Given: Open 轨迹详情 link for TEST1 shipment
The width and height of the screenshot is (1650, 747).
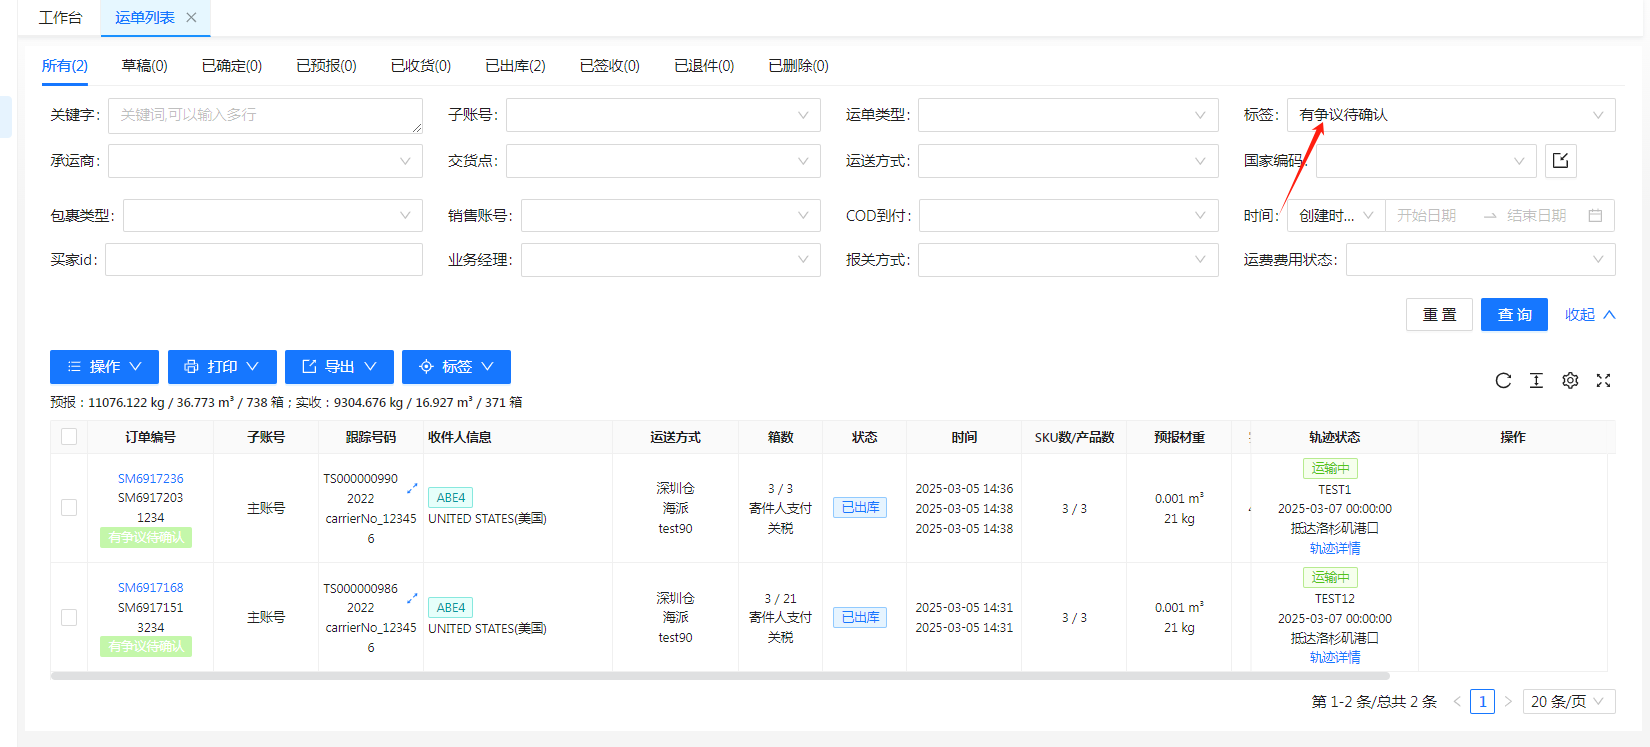Looking at the screenshot, I should tap(1334, 548).
